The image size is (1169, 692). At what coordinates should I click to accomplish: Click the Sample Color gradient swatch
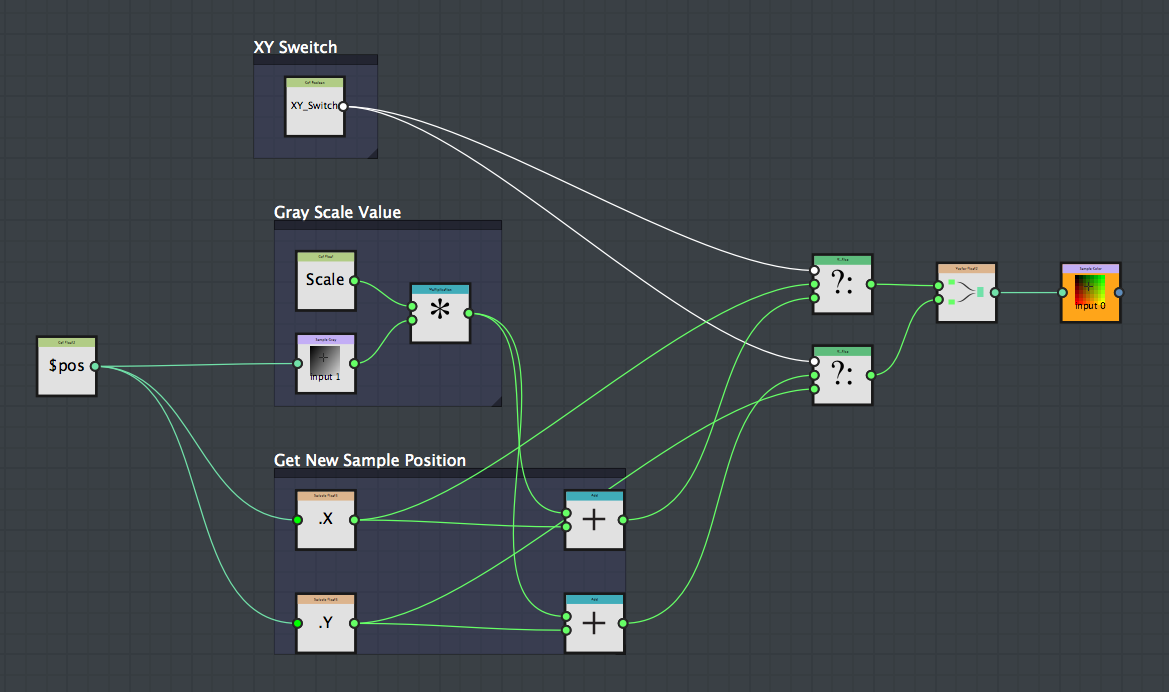click(1088, 290)
